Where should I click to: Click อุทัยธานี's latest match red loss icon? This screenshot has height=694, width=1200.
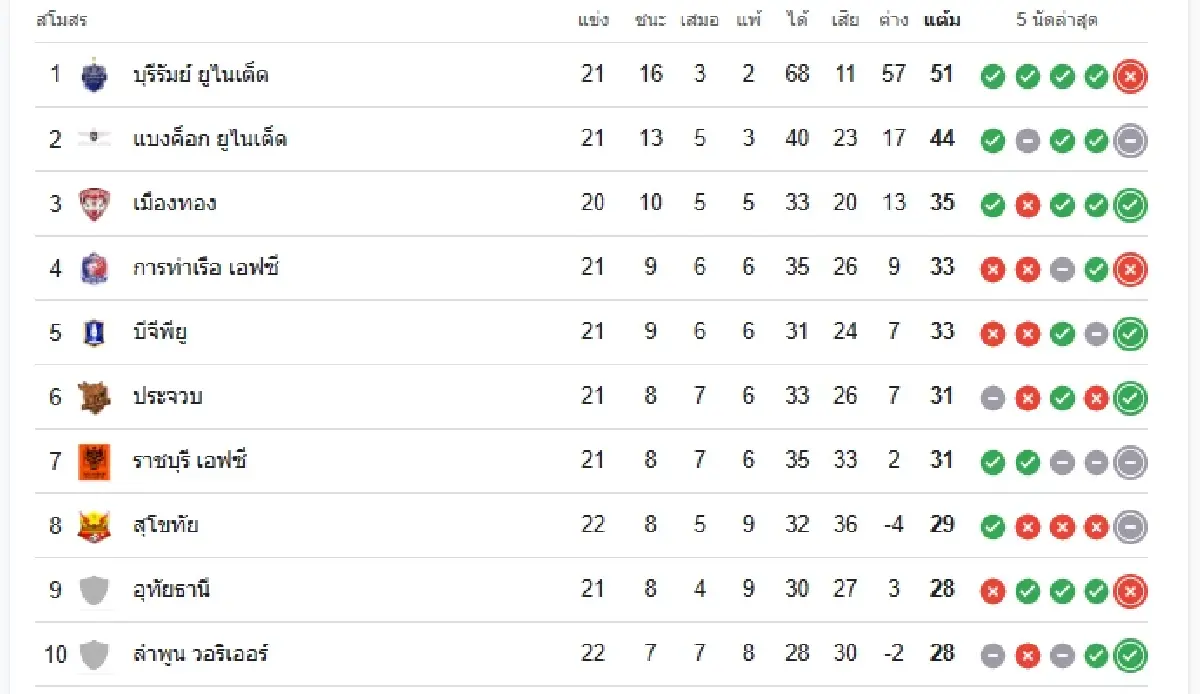[1130, 591]
